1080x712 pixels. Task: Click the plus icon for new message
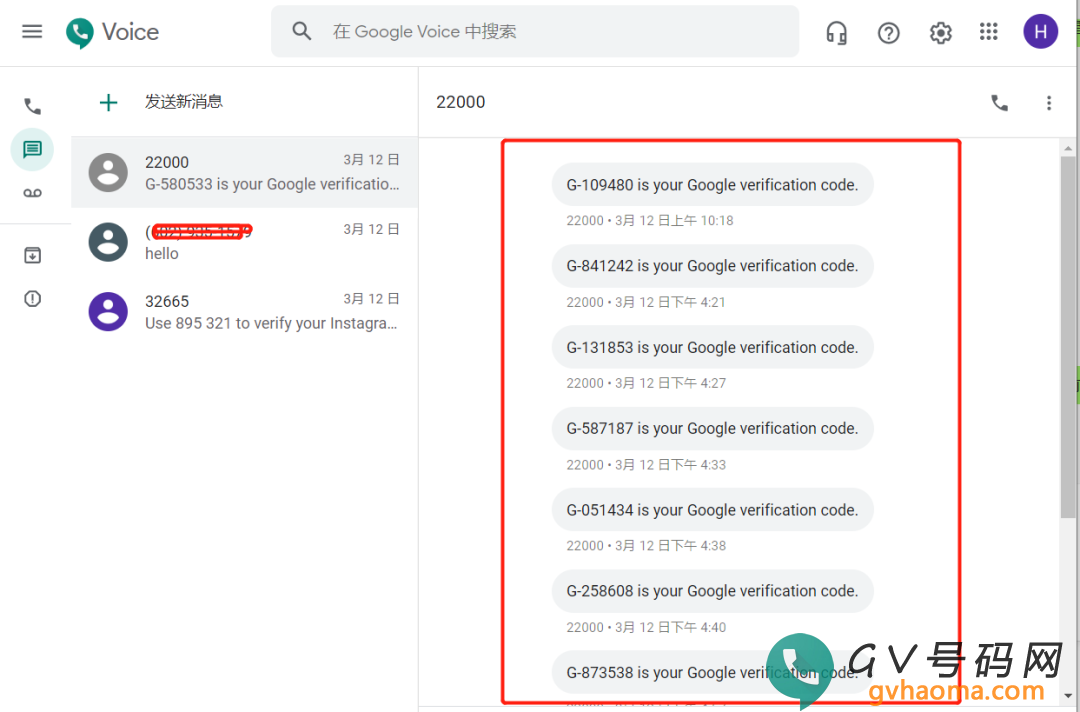coord(108,103)
